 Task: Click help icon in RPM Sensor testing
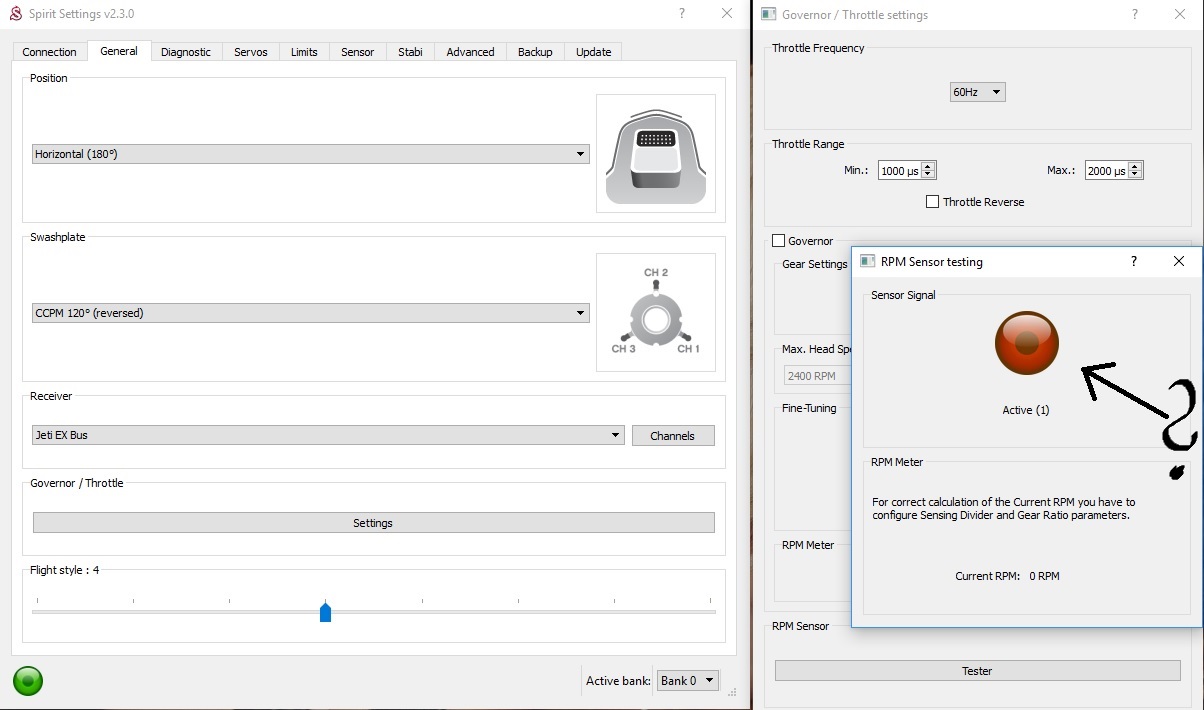1133,262
